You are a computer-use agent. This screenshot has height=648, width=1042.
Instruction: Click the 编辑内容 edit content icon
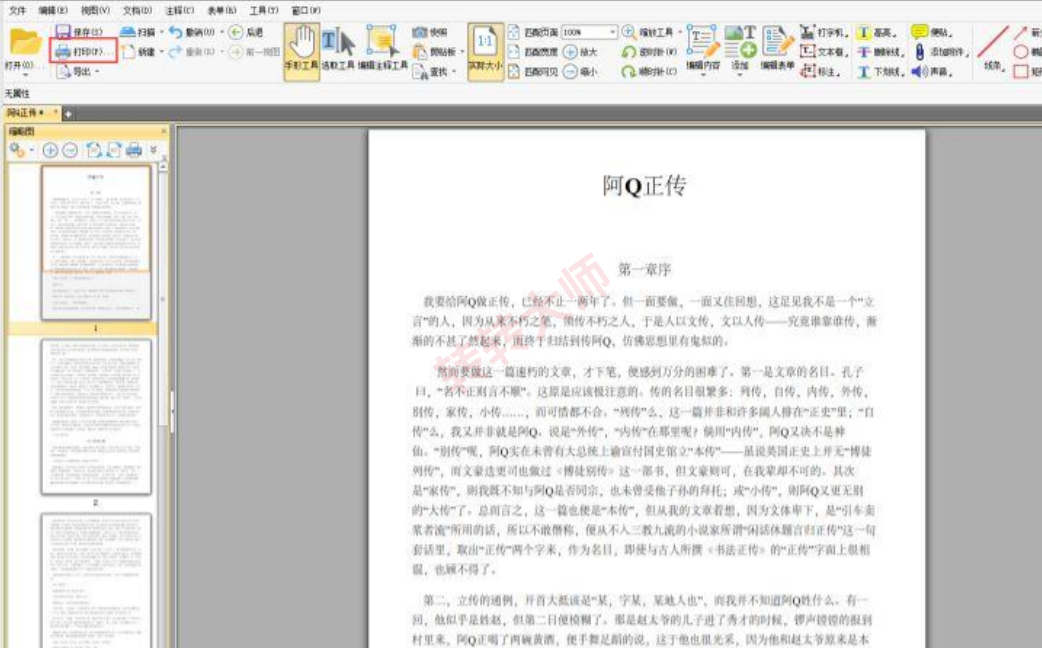pos(702,41)
